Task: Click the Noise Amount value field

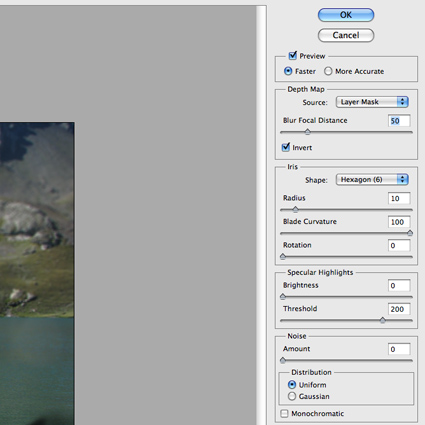Action: point(399,349)
